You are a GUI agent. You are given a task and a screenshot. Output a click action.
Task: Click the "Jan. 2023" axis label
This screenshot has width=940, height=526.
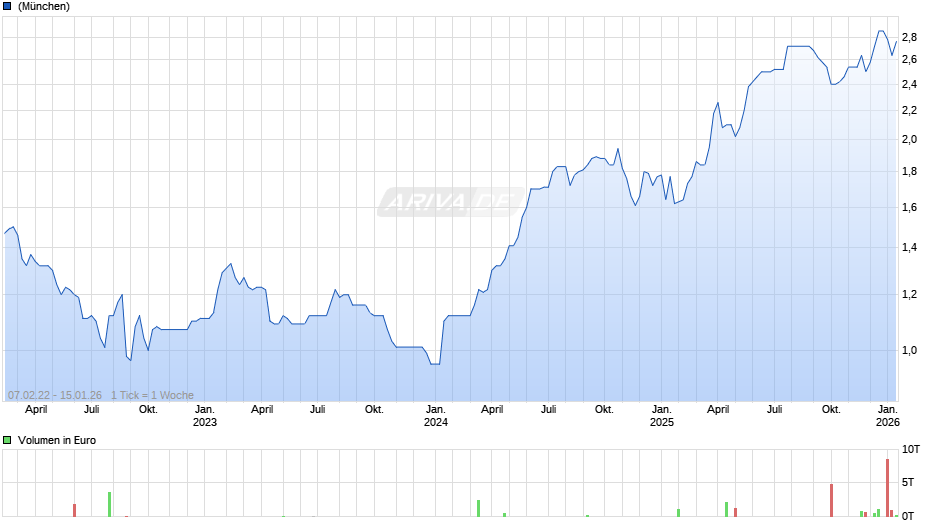click(x=204, y=416)
